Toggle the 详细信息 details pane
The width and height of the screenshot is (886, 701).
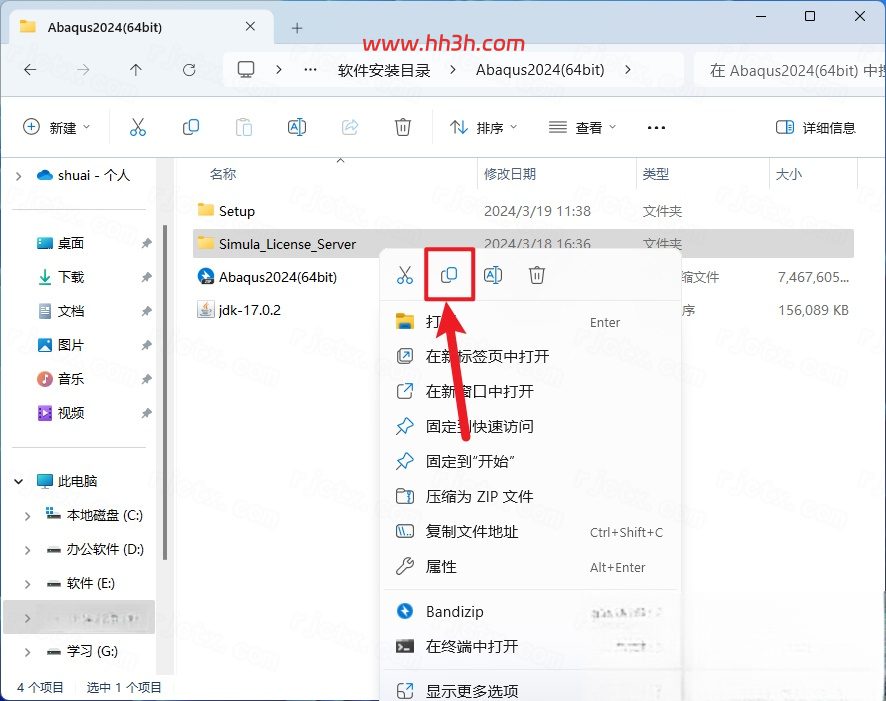pos(816,128)
